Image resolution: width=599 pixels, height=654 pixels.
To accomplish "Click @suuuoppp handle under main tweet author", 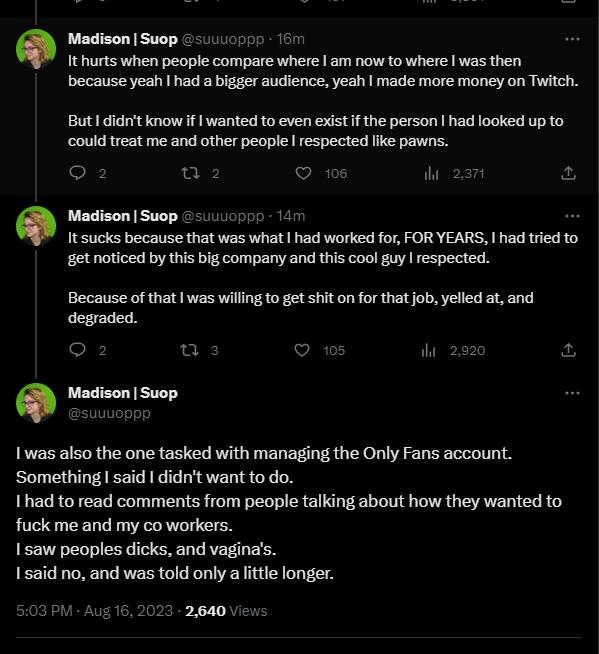I will coord(109,413).
